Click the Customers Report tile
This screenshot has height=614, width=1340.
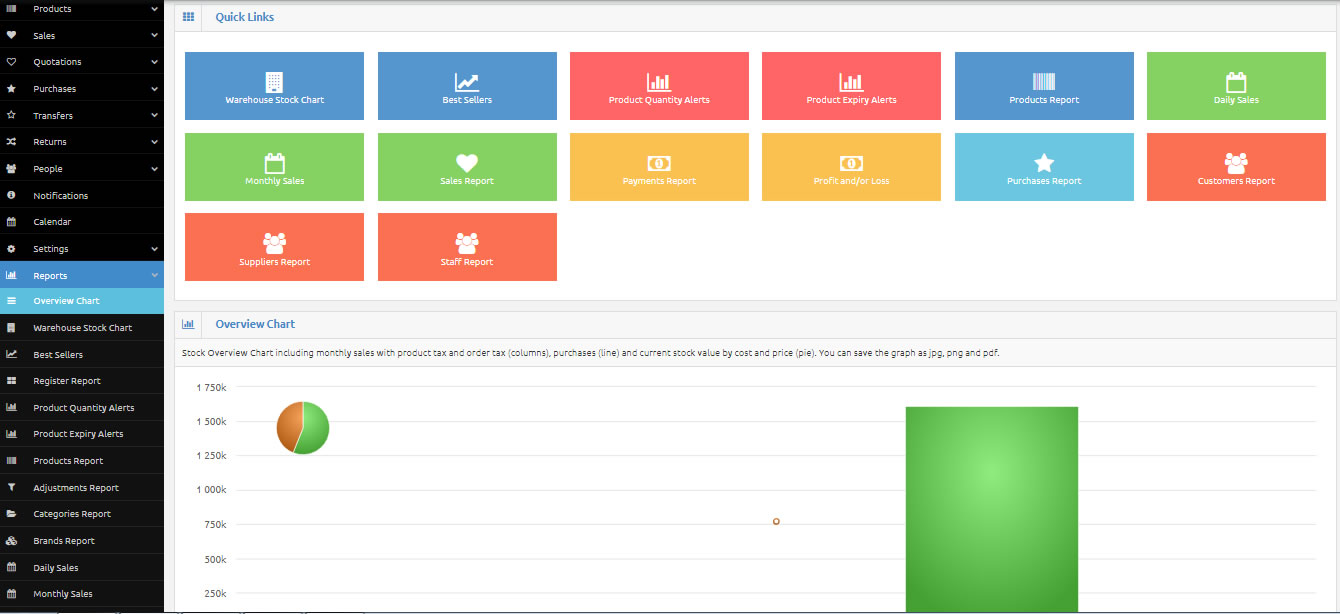1236,168
